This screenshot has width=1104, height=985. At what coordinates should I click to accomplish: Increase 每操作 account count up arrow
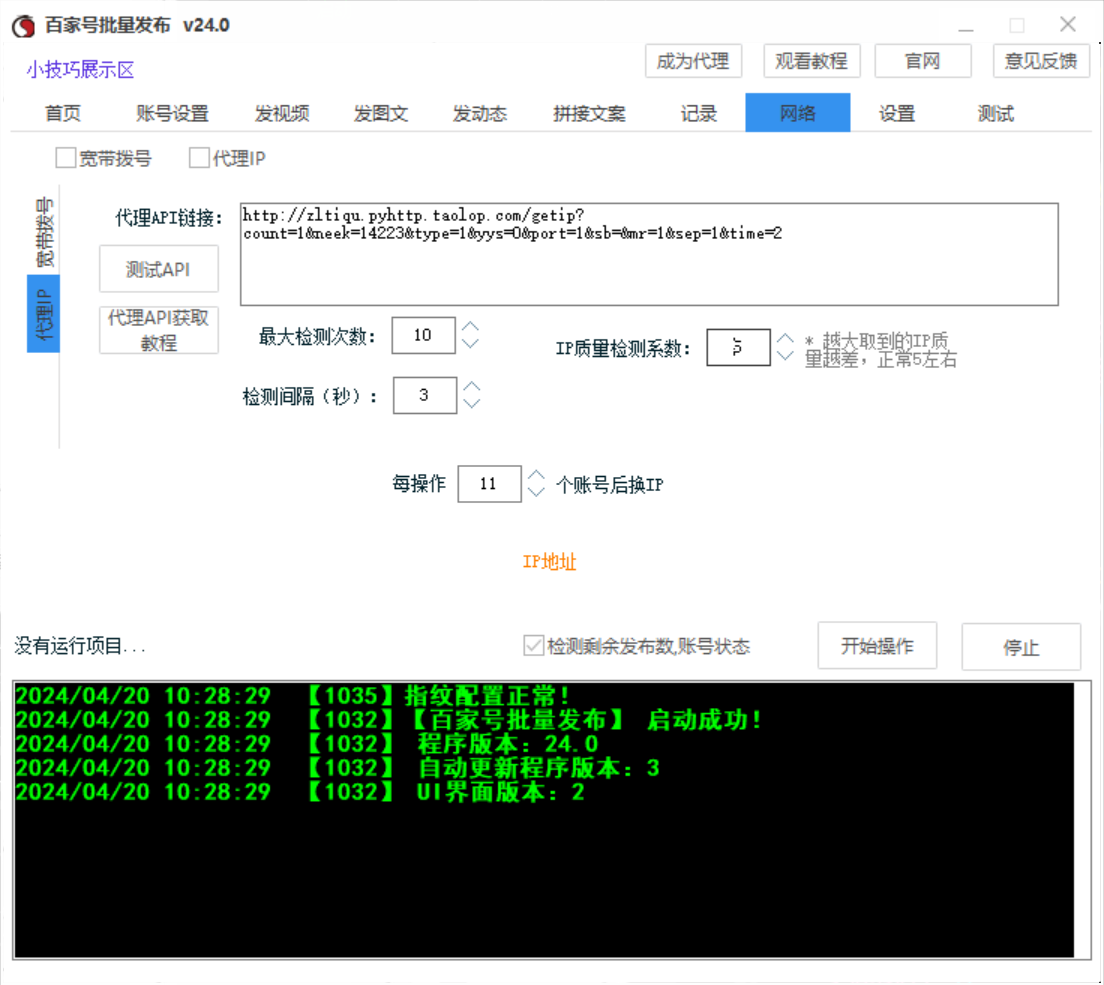coord(537,475)
